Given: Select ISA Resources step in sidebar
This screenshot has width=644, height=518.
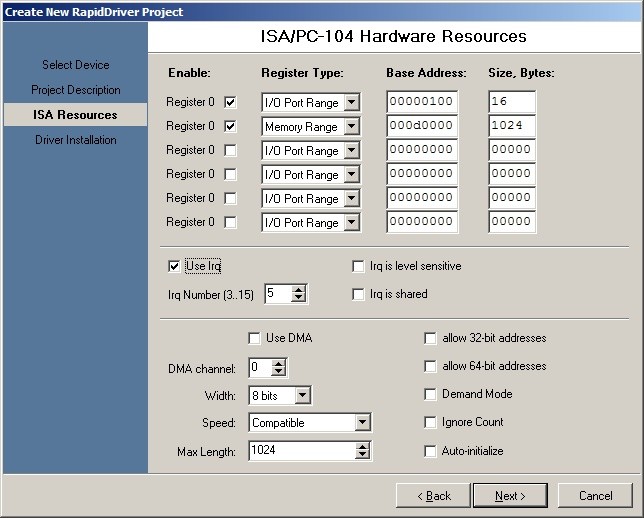Looking at the screenshot, I should coord(76,115).
